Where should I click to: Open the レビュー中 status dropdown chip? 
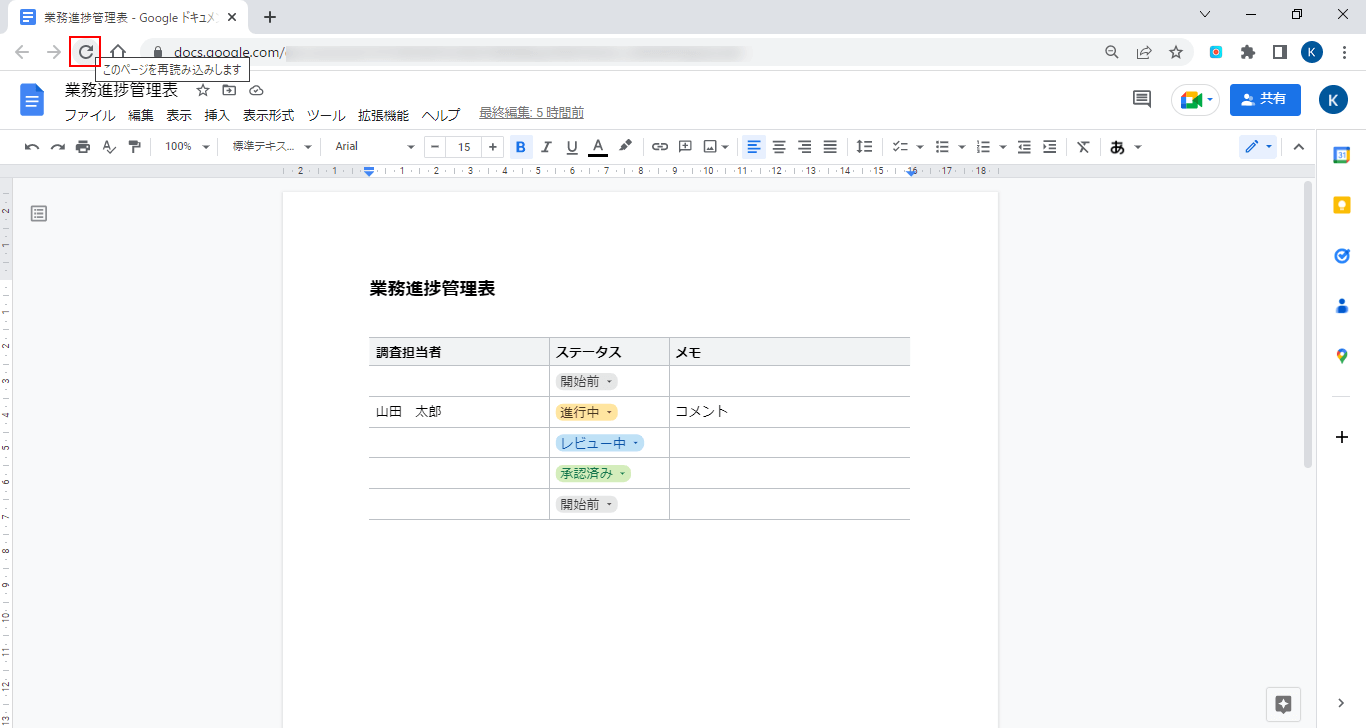600,443
